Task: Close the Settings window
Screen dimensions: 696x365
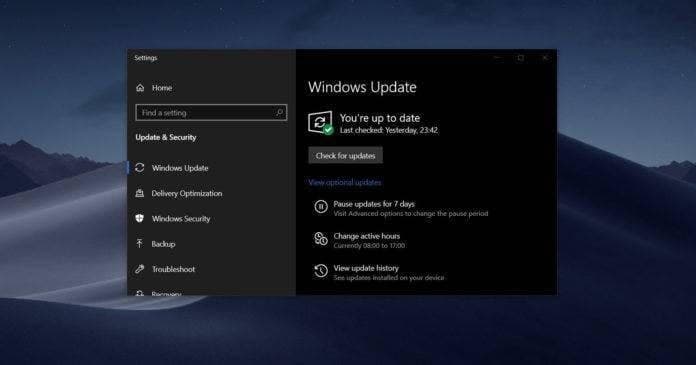Action: pos(545,58)
